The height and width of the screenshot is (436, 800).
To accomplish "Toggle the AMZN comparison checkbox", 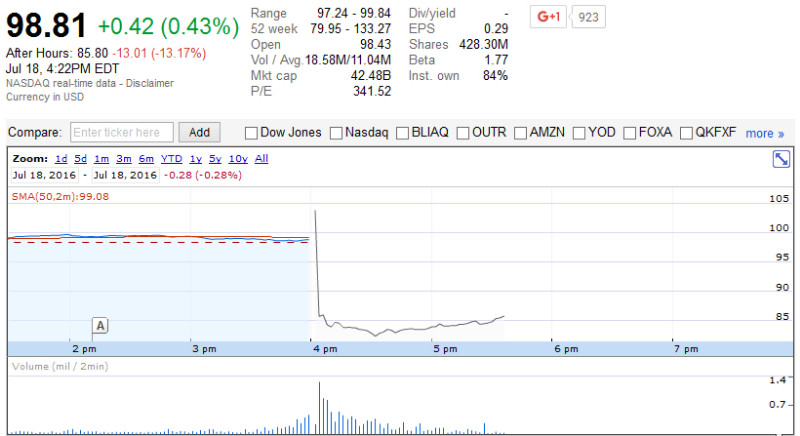I will 520,133.
